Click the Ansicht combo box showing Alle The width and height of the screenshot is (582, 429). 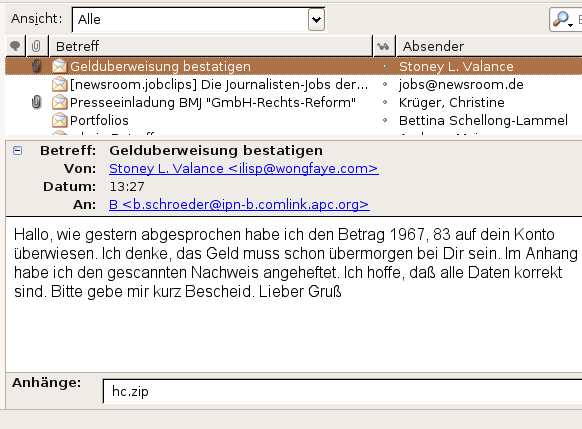point(199,19)
